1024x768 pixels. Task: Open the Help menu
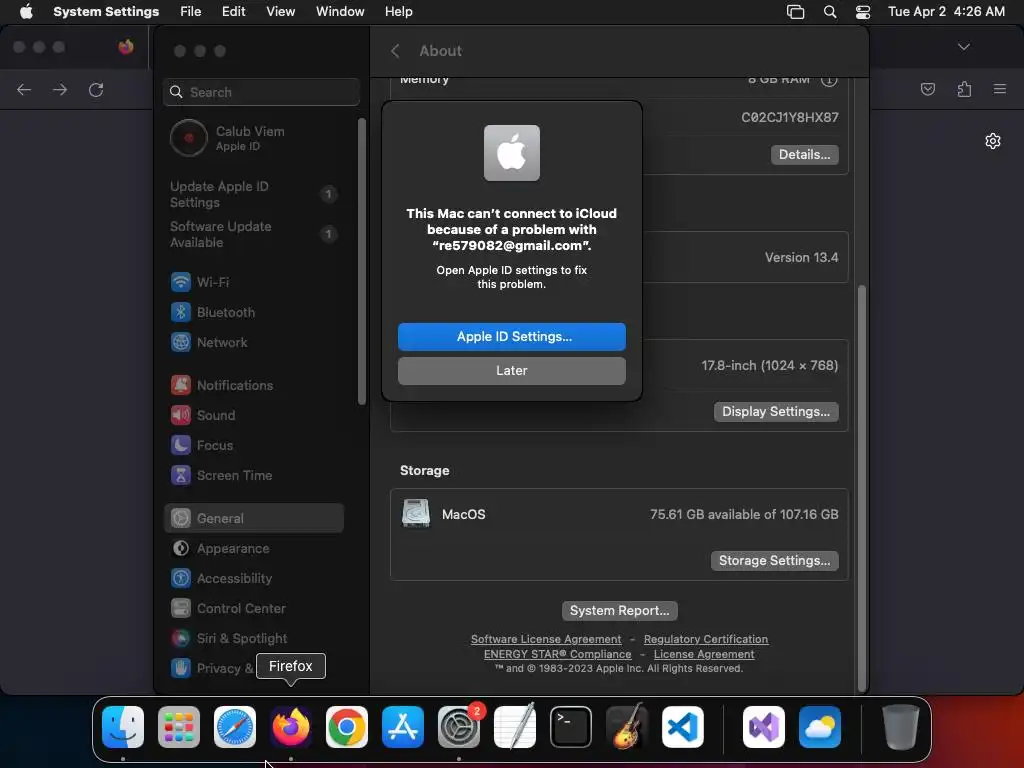(398, 12)
